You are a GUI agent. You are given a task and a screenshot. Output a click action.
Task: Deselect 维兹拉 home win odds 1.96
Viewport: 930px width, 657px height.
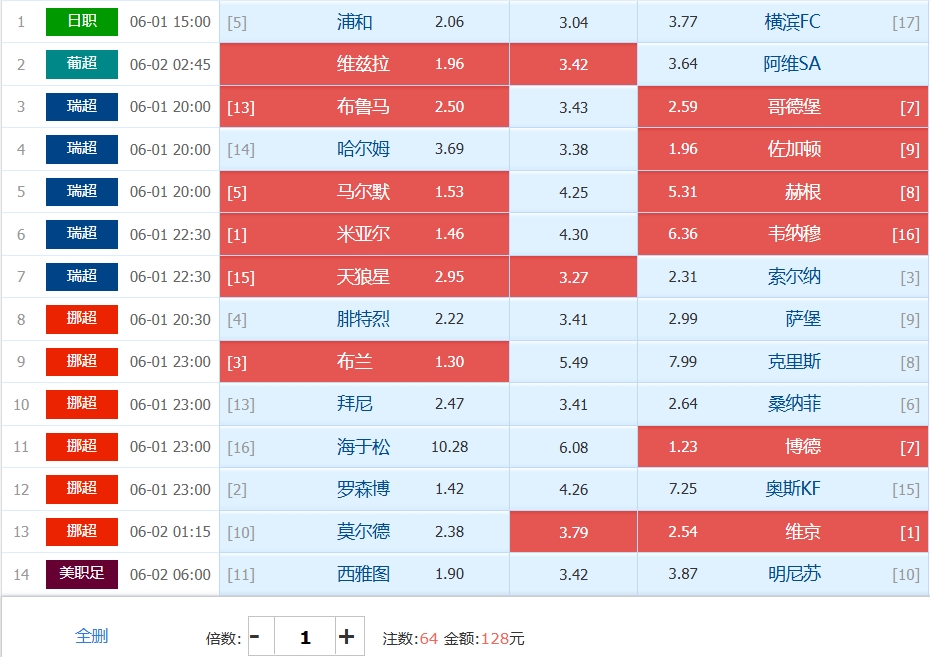364,64
